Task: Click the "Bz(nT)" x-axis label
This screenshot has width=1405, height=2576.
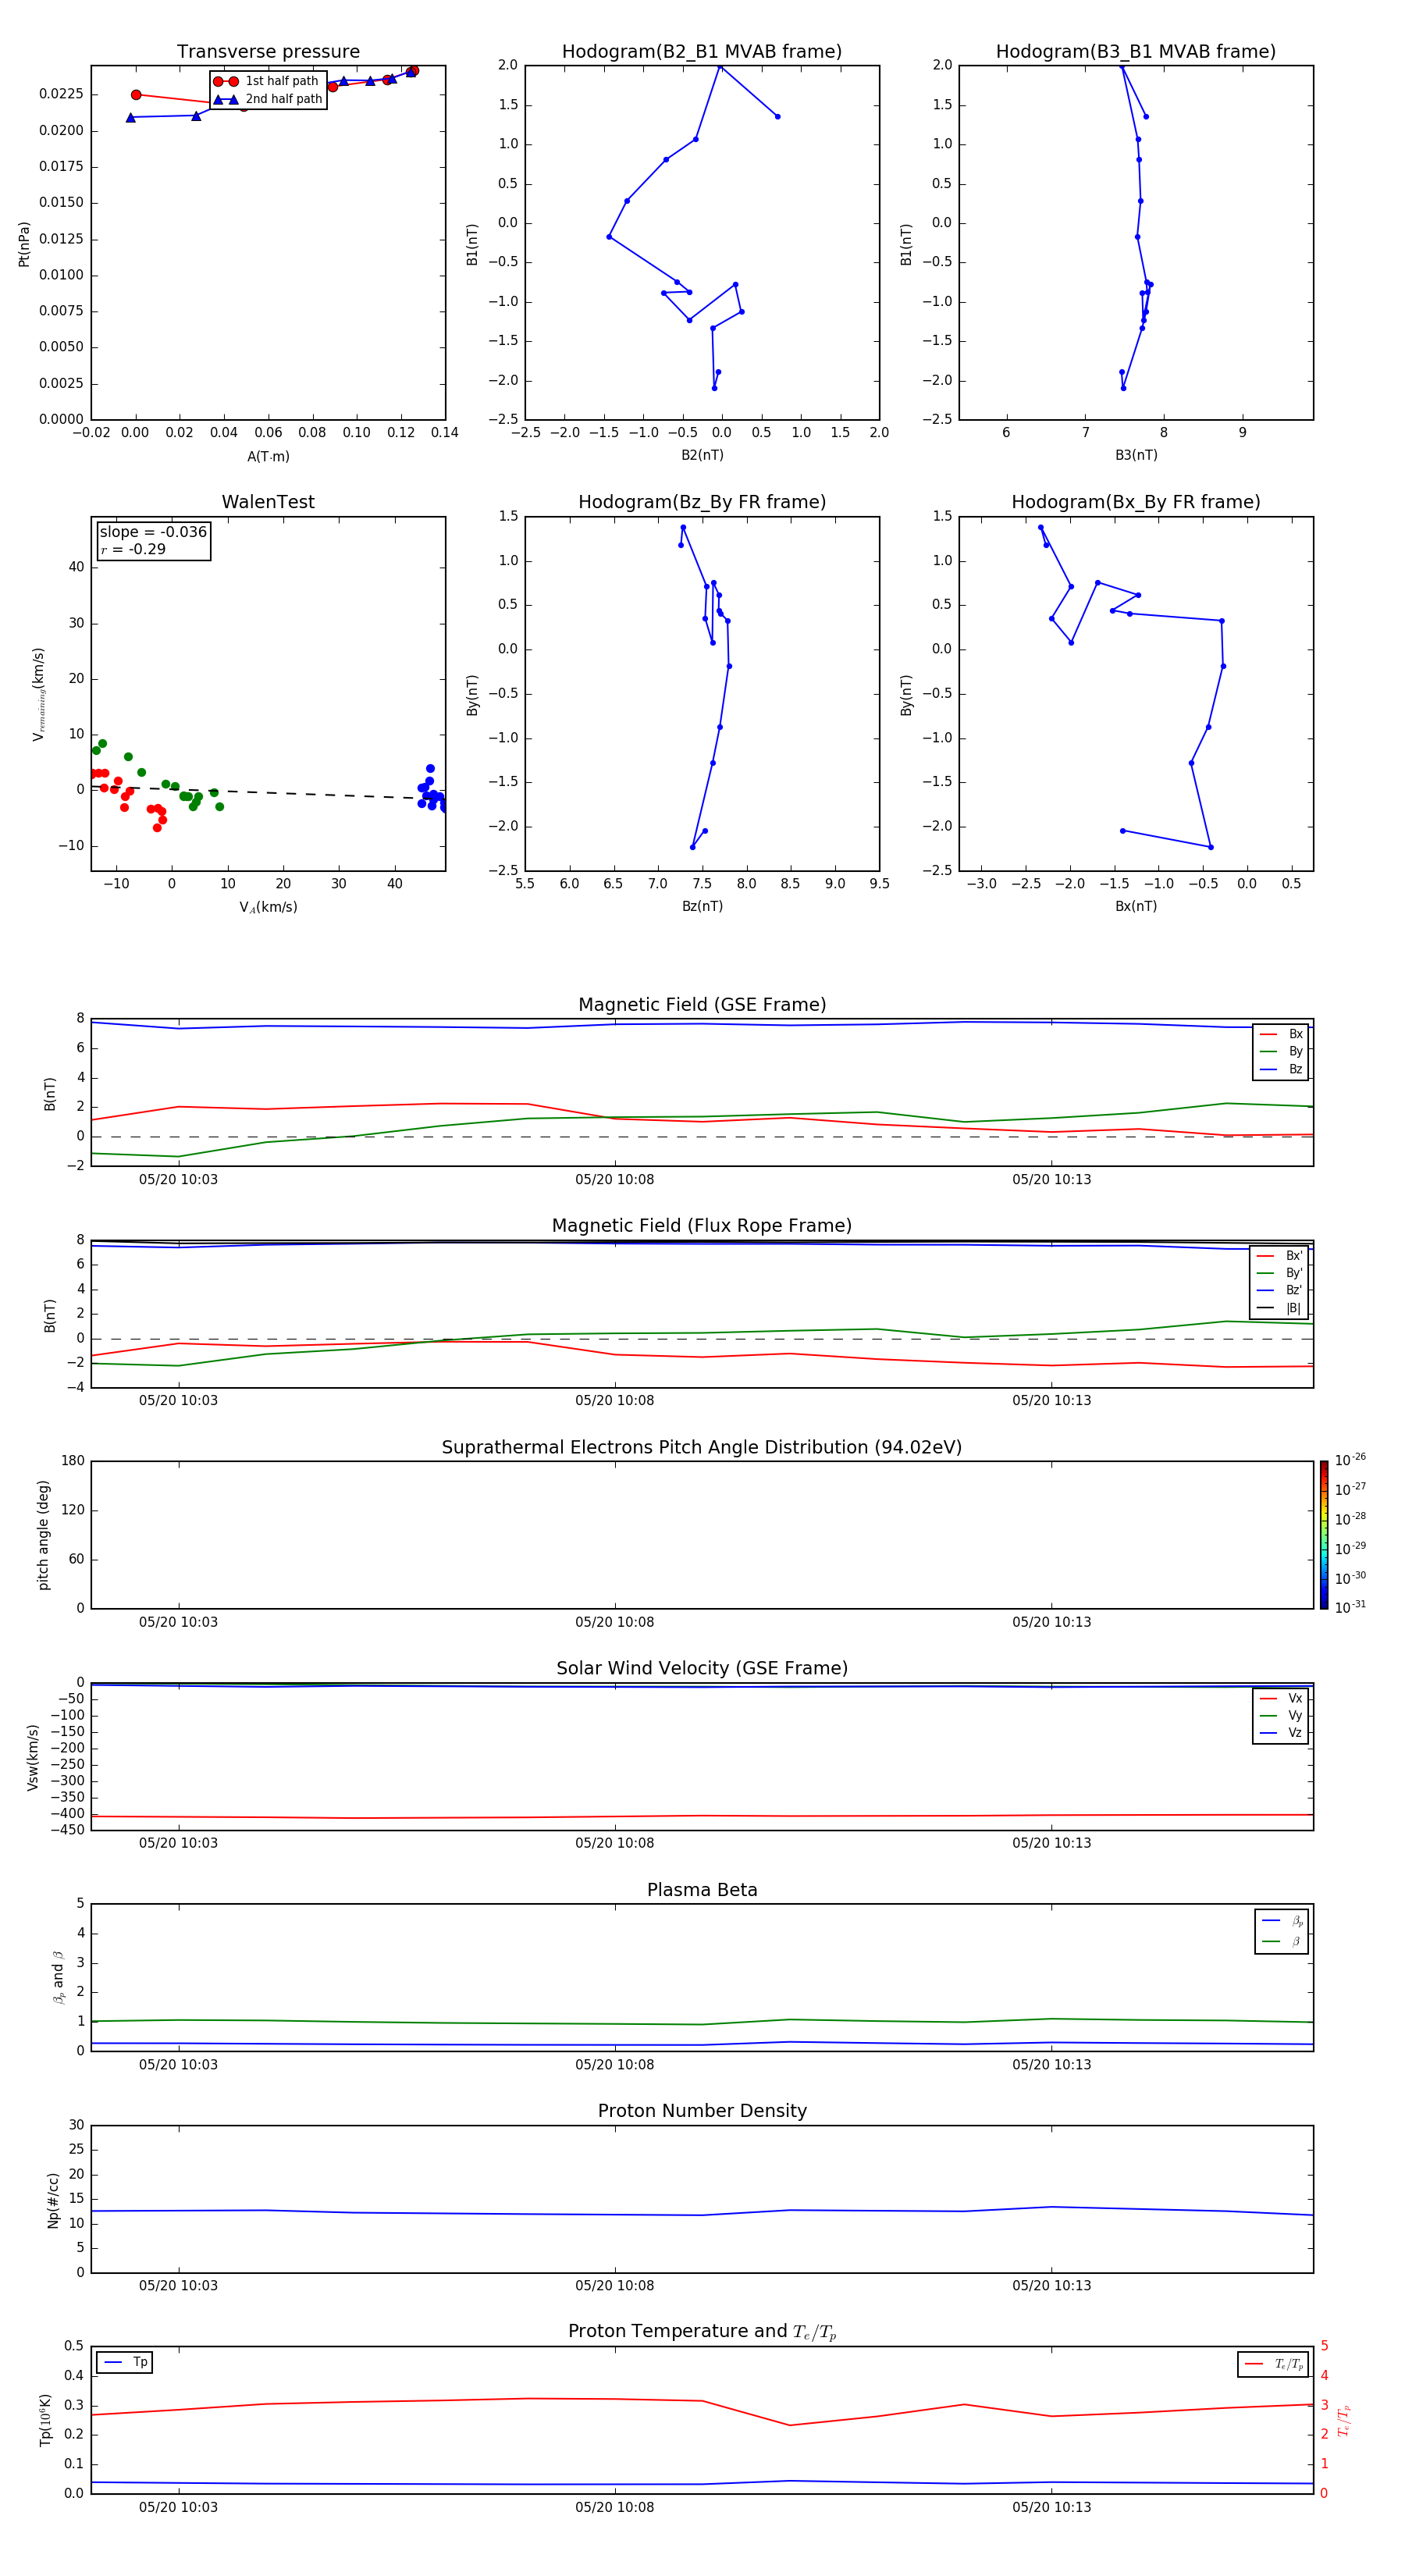Action: [702, 906]
